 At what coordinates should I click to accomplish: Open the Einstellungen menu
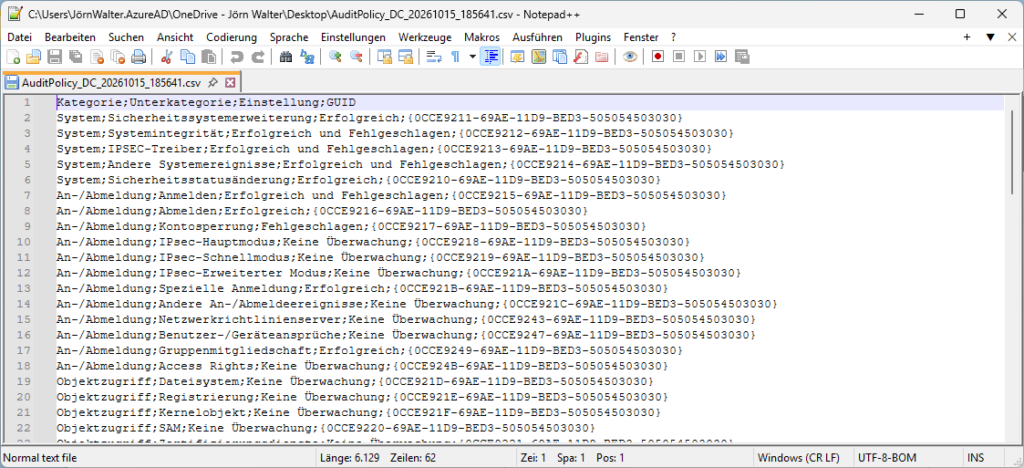353,37
